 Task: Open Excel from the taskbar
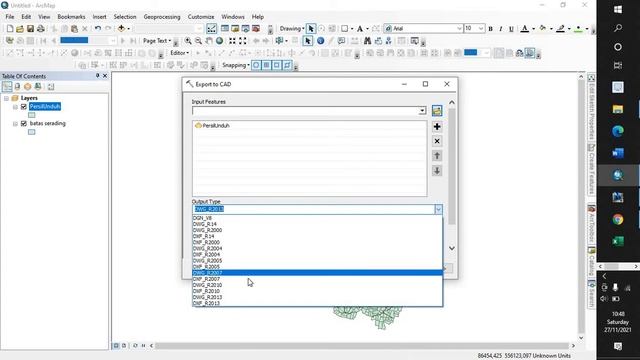pyautogui.click(x=618, y=241)
